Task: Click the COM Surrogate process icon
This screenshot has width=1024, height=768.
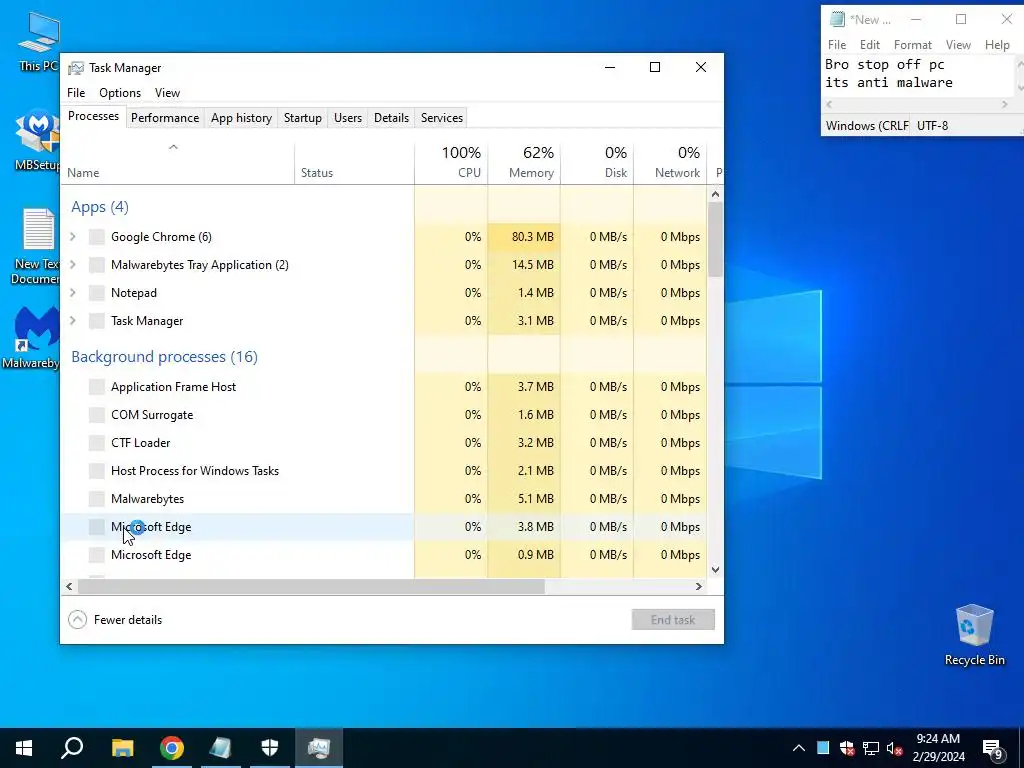Action: pos(97,415)
